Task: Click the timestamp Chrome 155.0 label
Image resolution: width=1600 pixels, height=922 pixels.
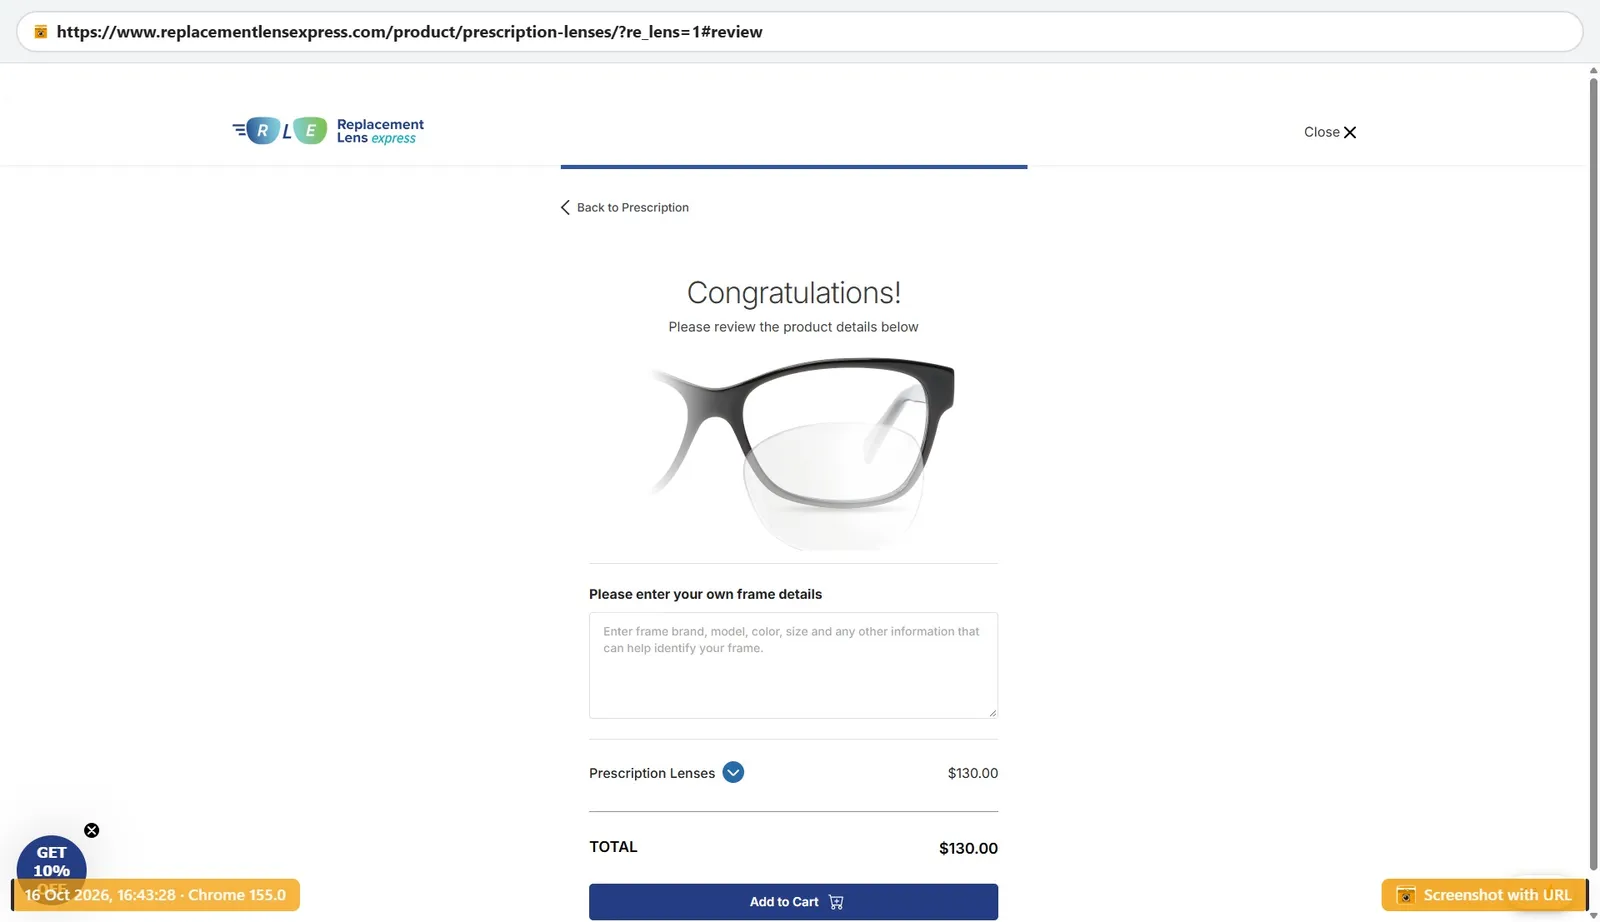Action: pyautogui.click(x=155, y=895)
